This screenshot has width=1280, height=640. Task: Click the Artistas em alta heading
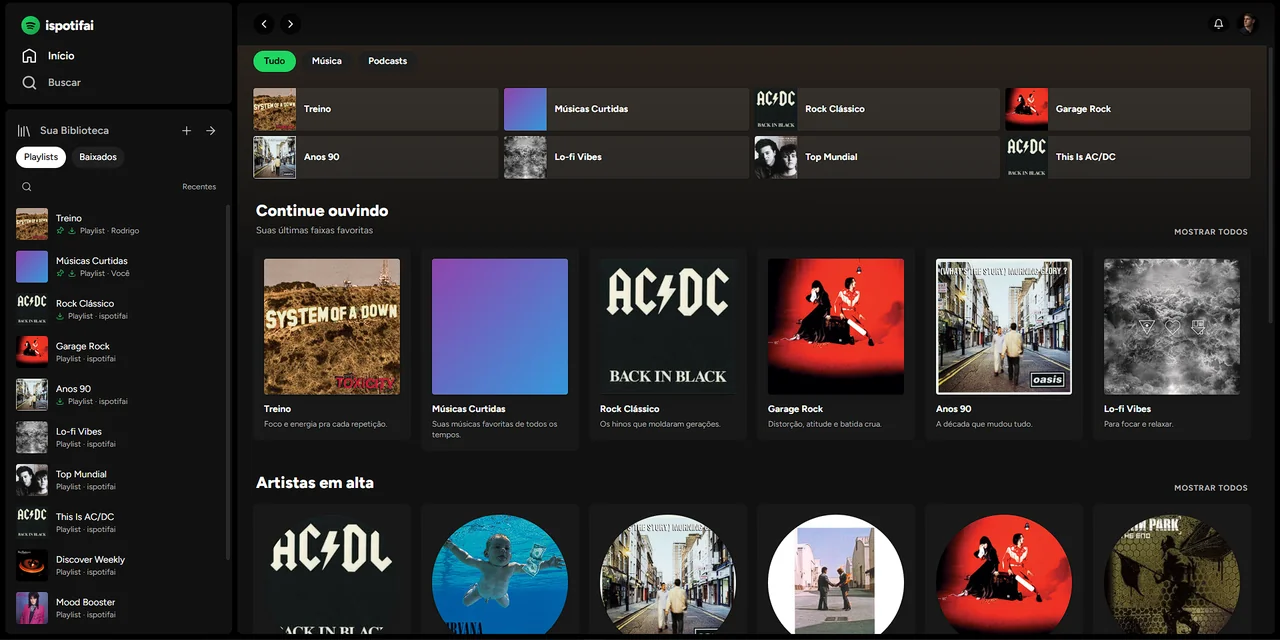coord(315,483)
